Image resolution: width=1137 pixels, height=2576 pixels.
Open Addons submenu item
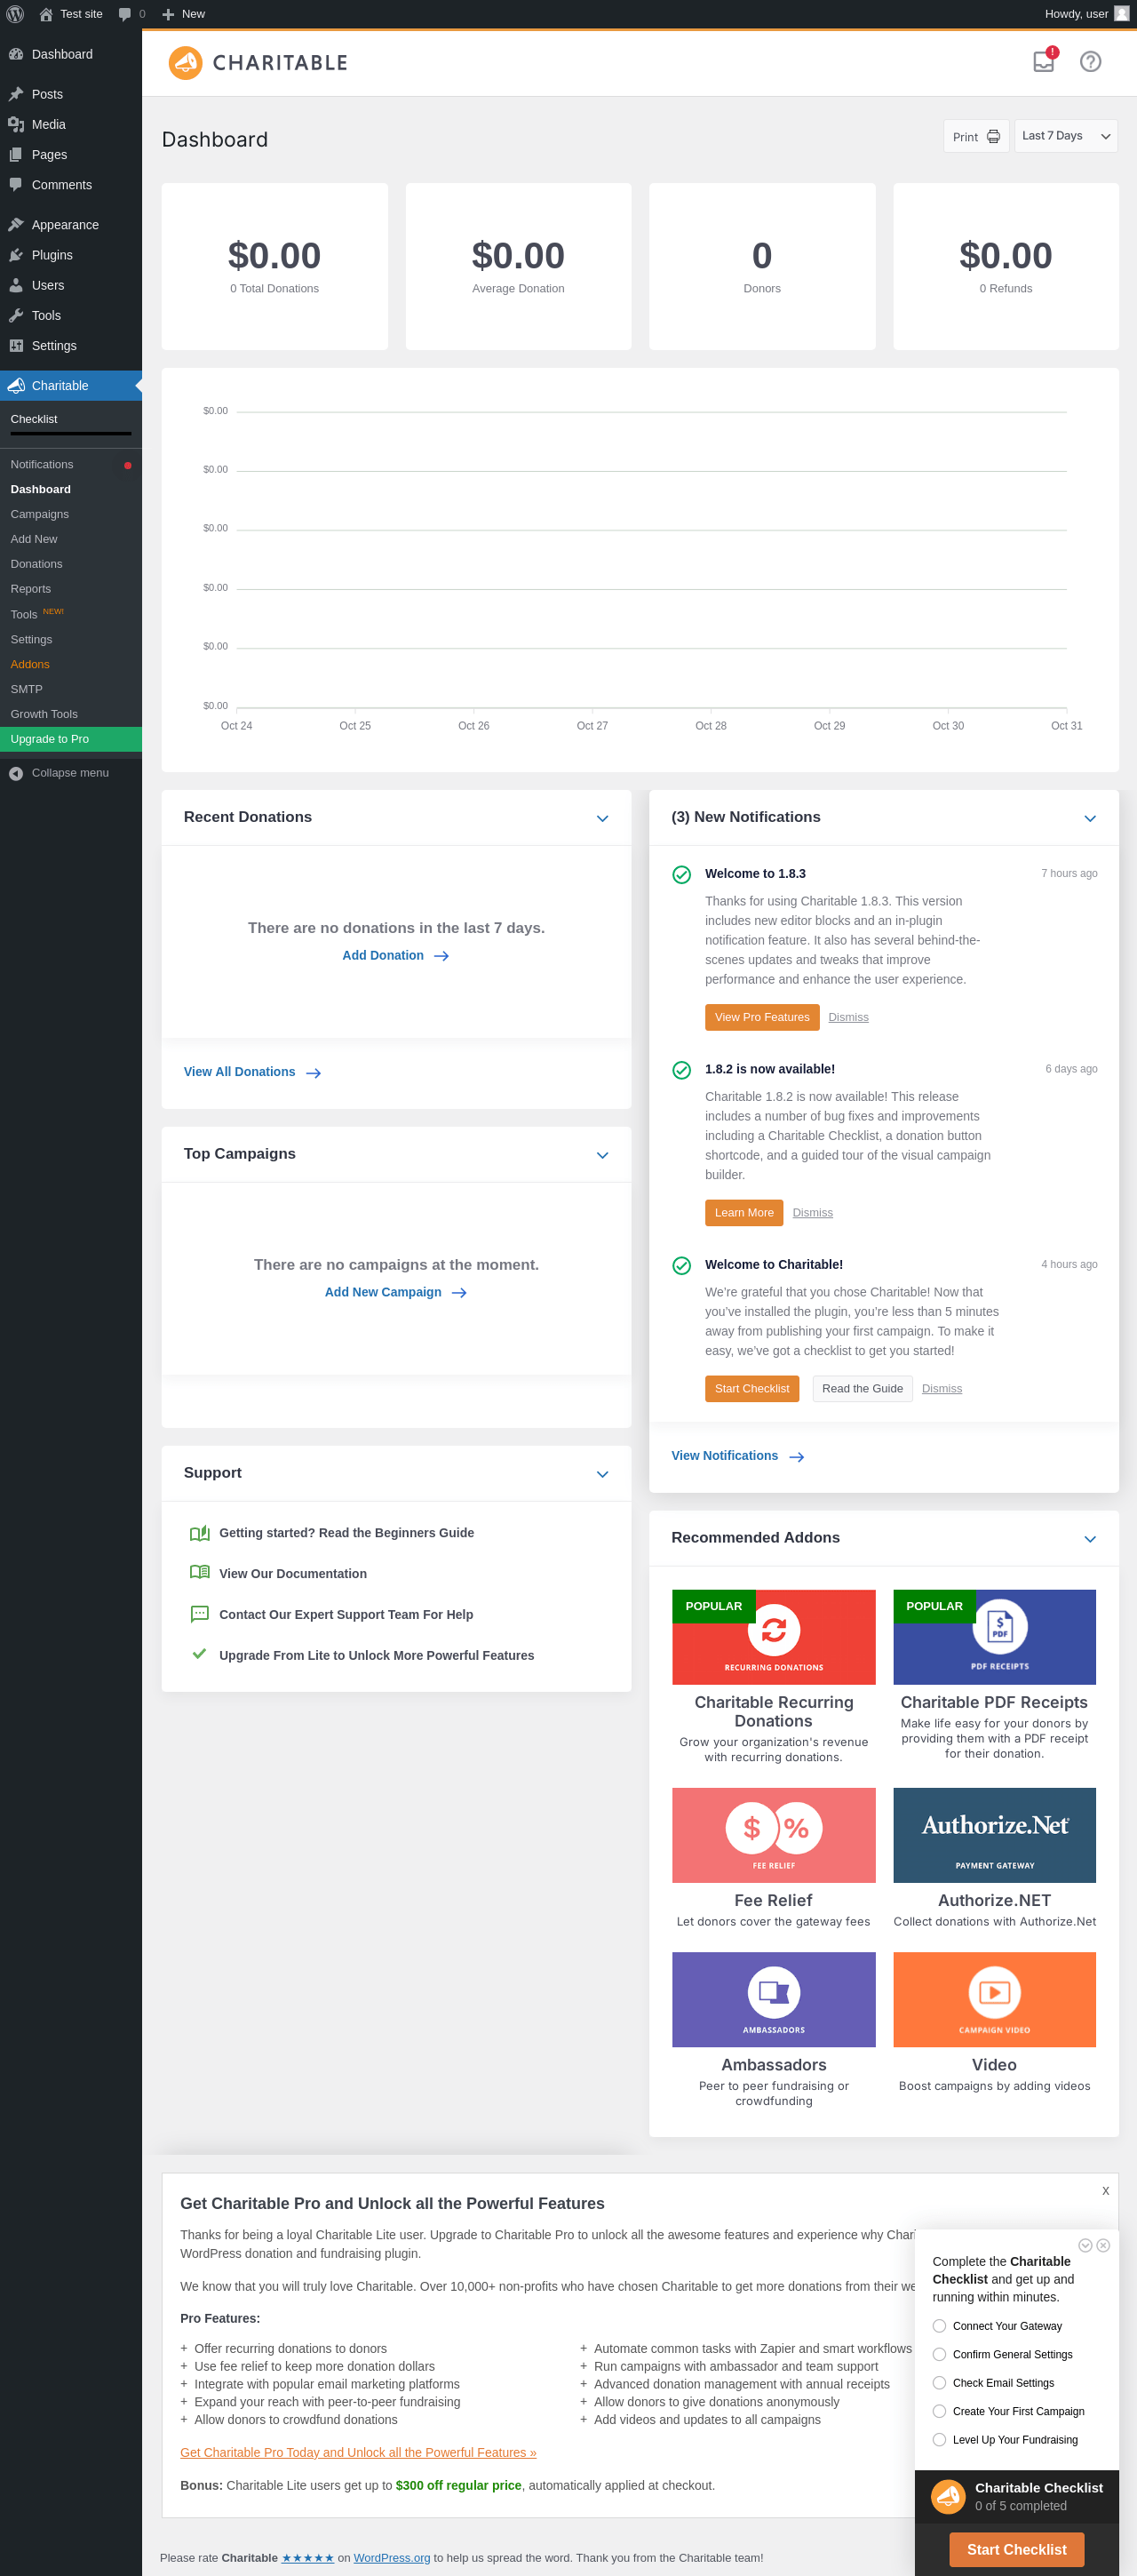point(71,664)
